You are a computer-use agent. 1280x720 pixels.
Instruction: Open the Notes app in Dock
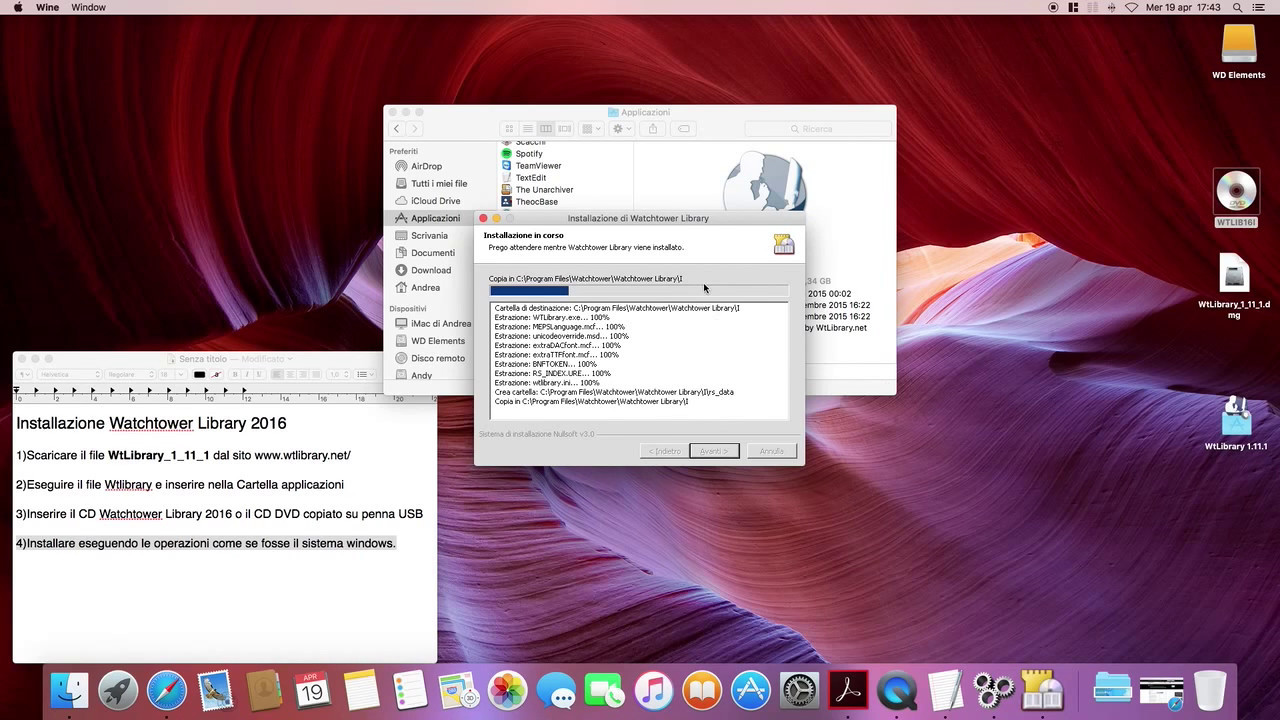361,690
